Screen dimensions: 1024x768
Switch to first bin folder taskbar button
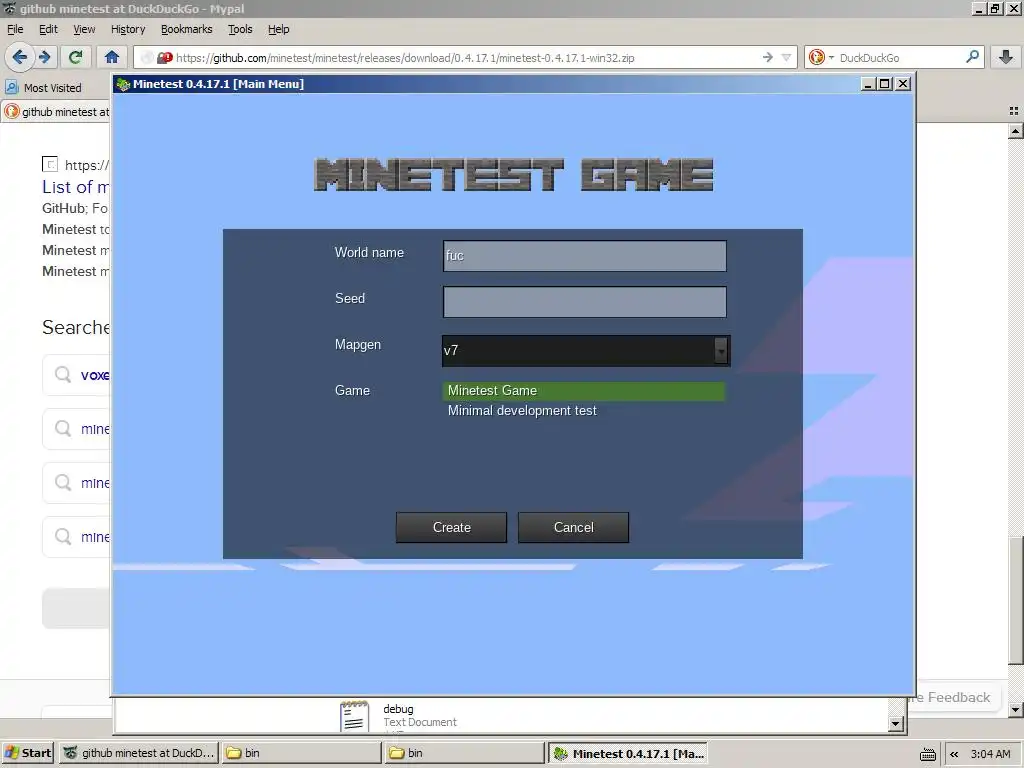(301, 753)
